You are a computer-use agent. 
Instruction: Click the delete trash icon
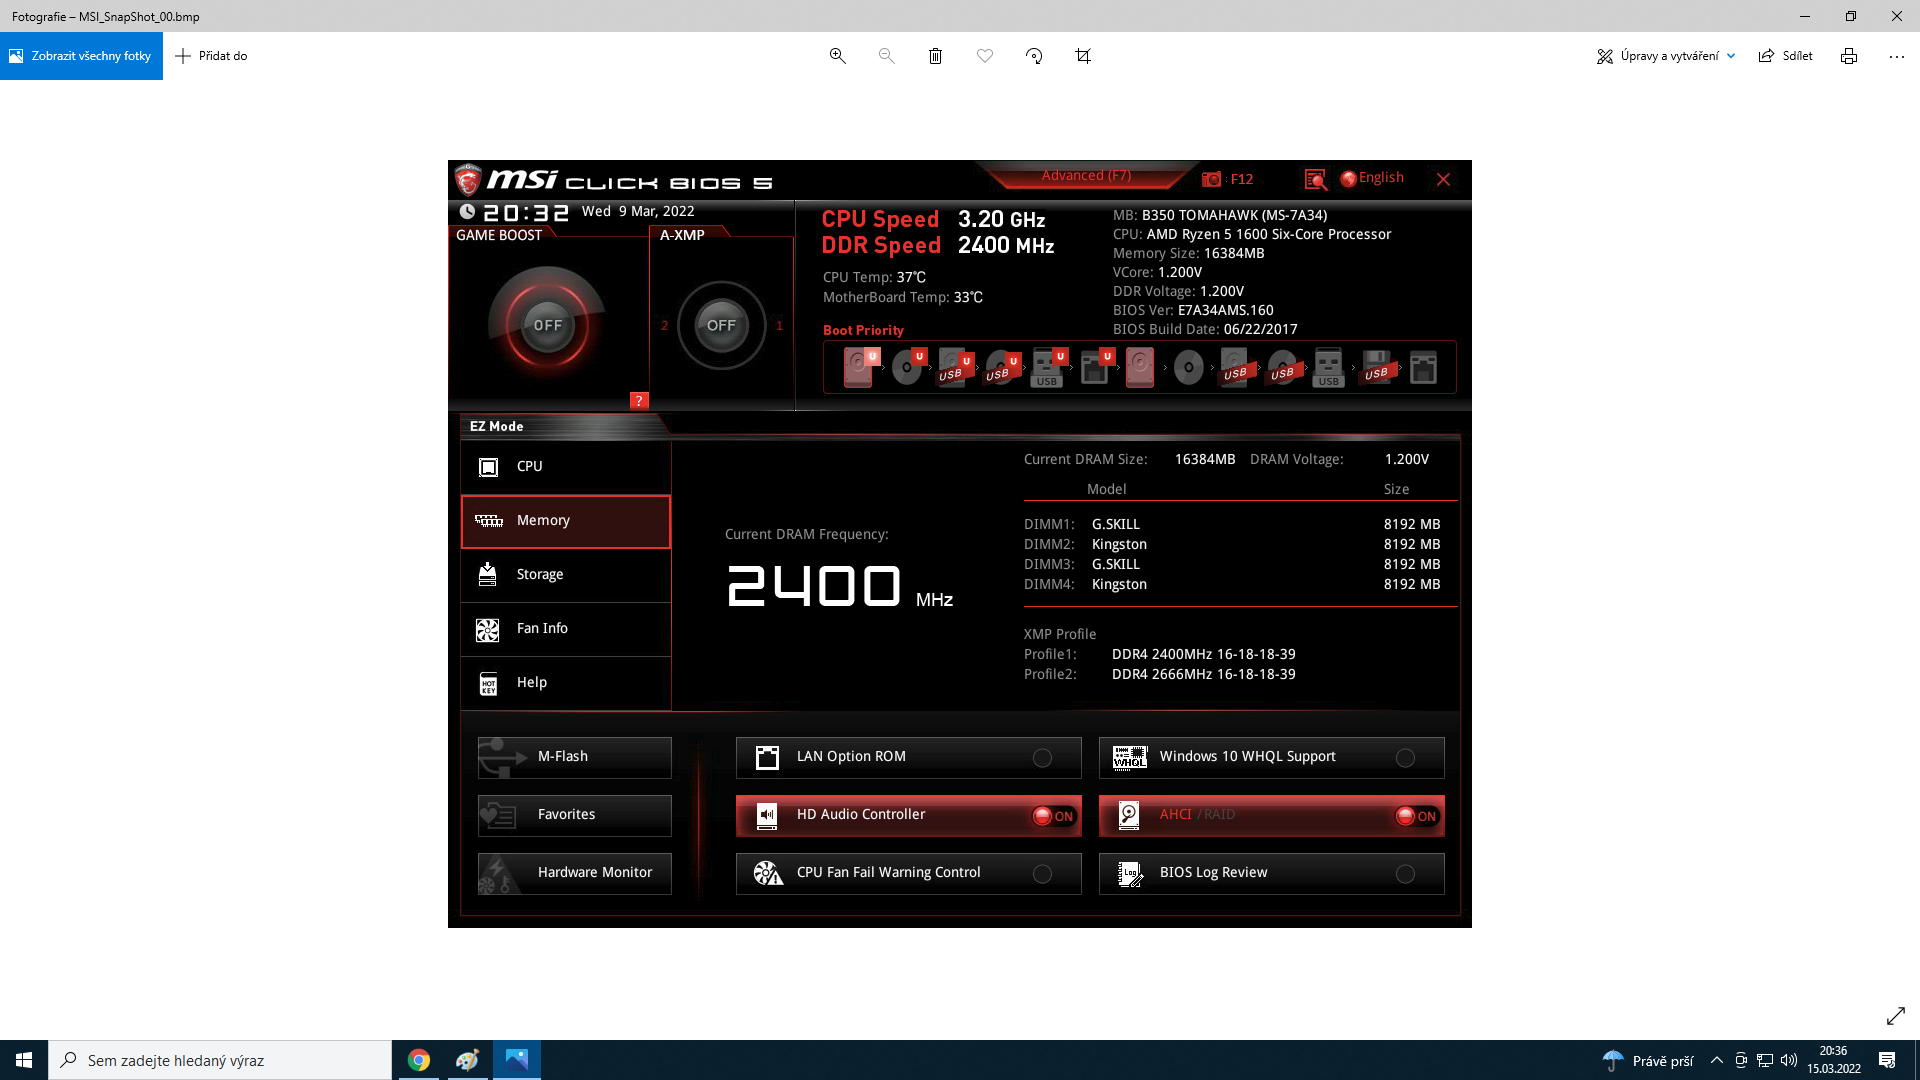935,56
